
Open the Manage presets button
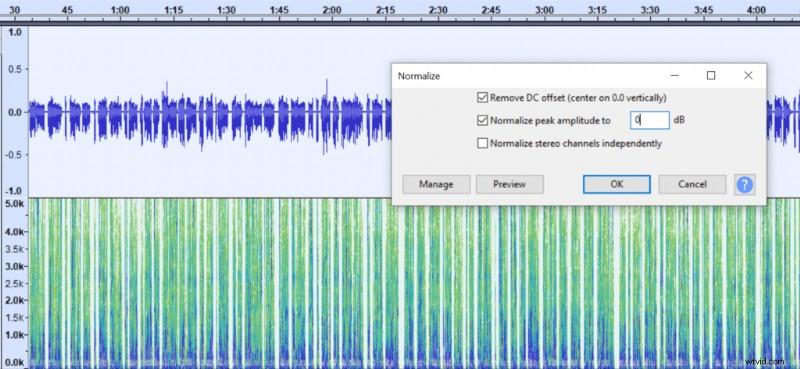pyautogui.click(x=436, y=184)
